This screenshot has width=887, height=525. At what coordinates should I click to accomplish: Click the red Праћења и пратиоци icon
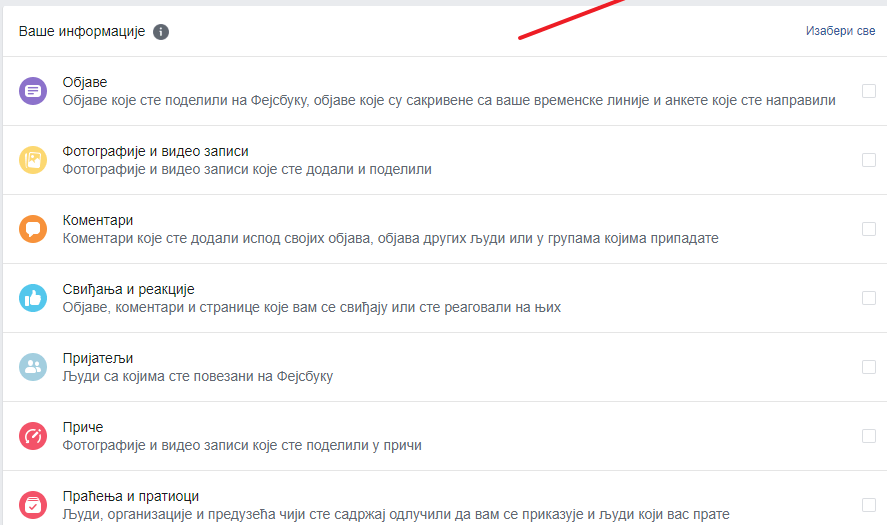[x=33, y=505]
